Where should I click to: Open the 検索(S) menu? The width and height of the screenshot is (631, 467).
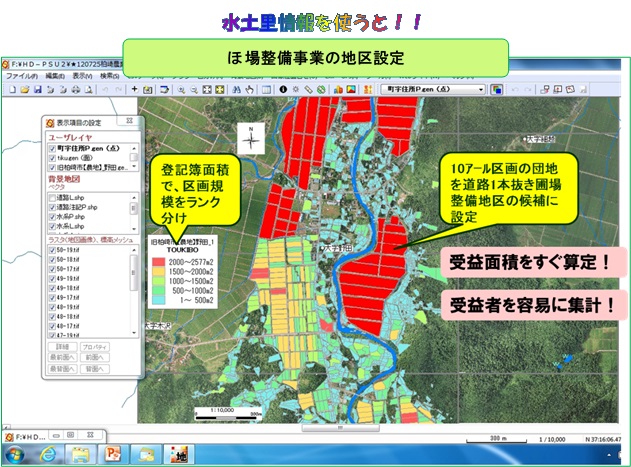coord(109,76)
